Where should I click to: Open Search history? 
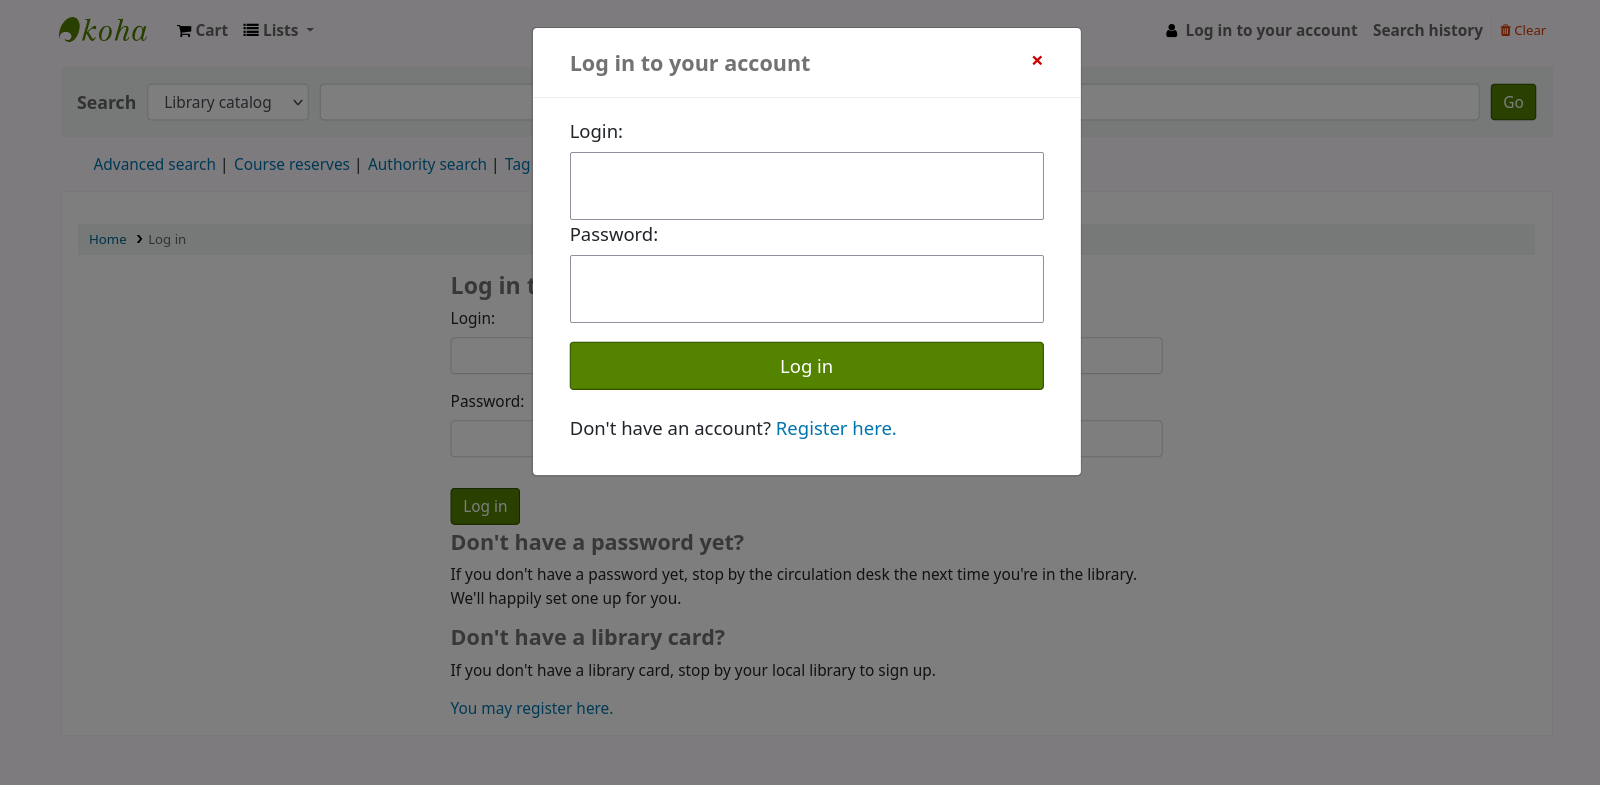coord(1427,31)
